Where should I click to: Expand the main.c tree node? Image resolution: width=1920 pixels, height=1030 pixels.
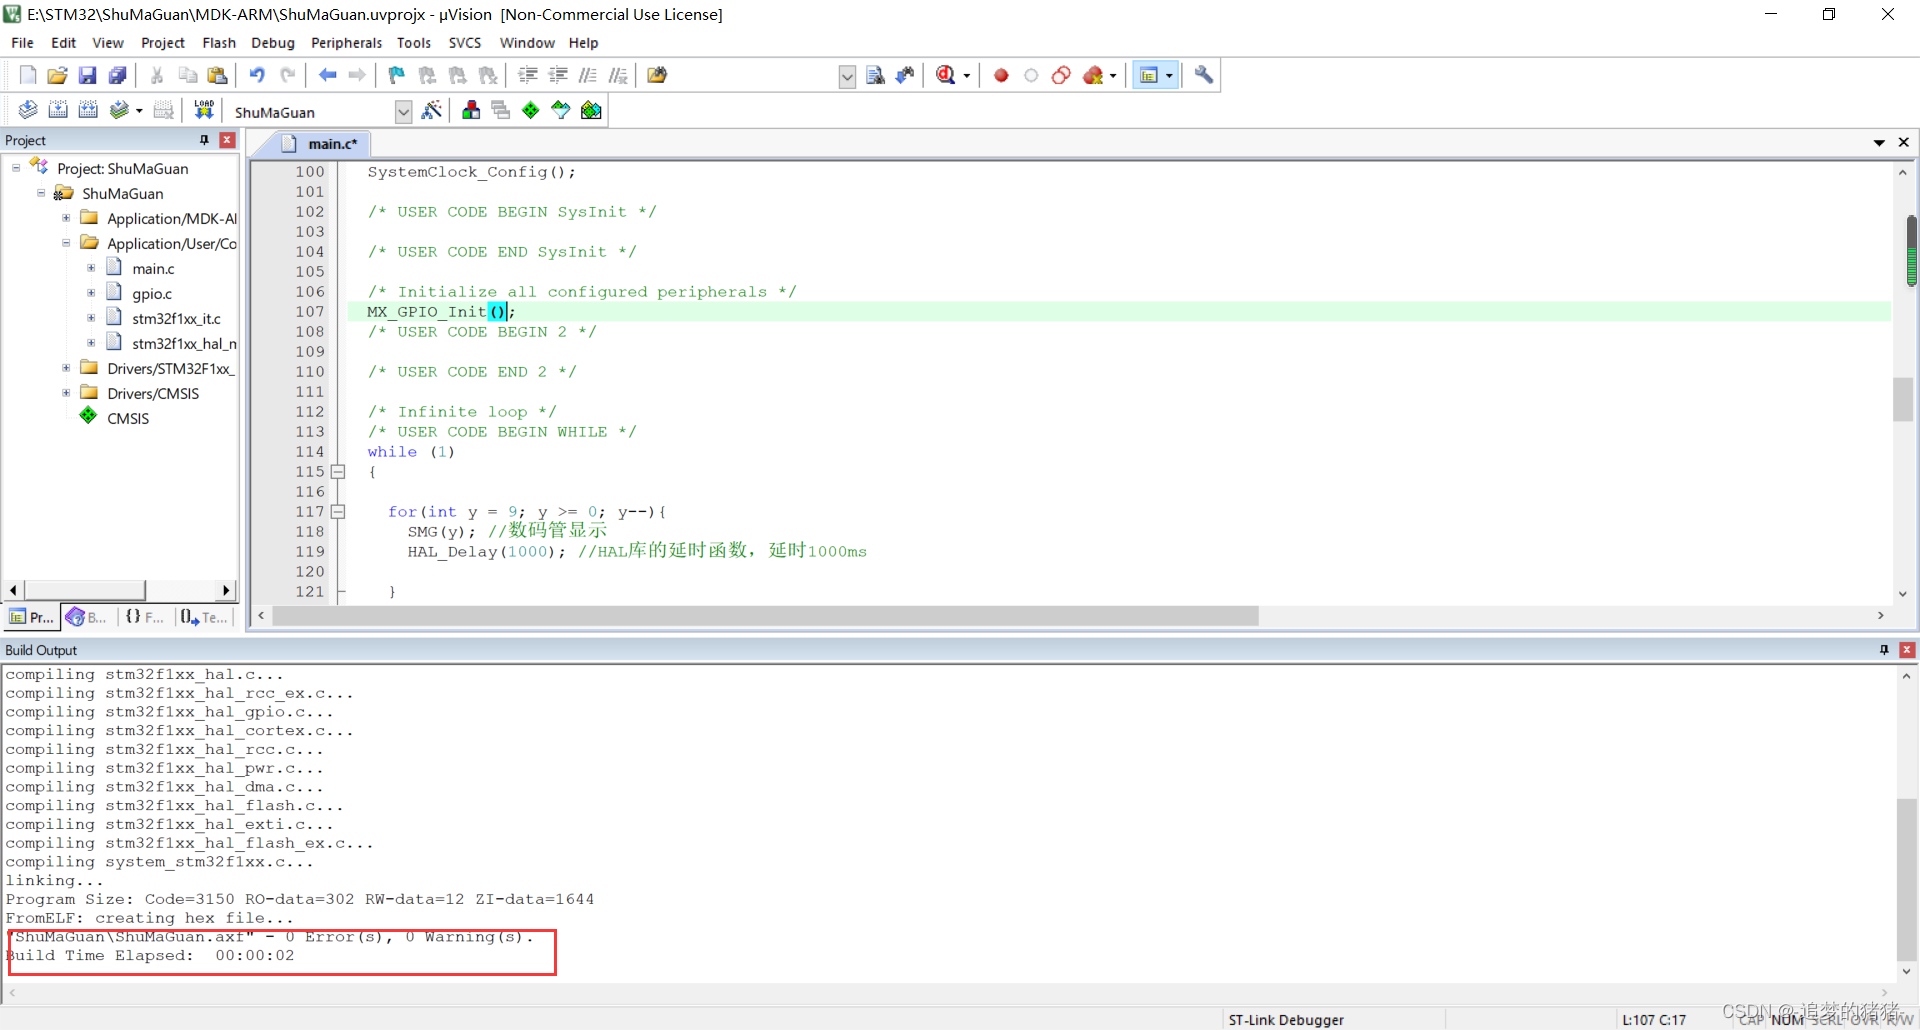[x=92, y=268]
